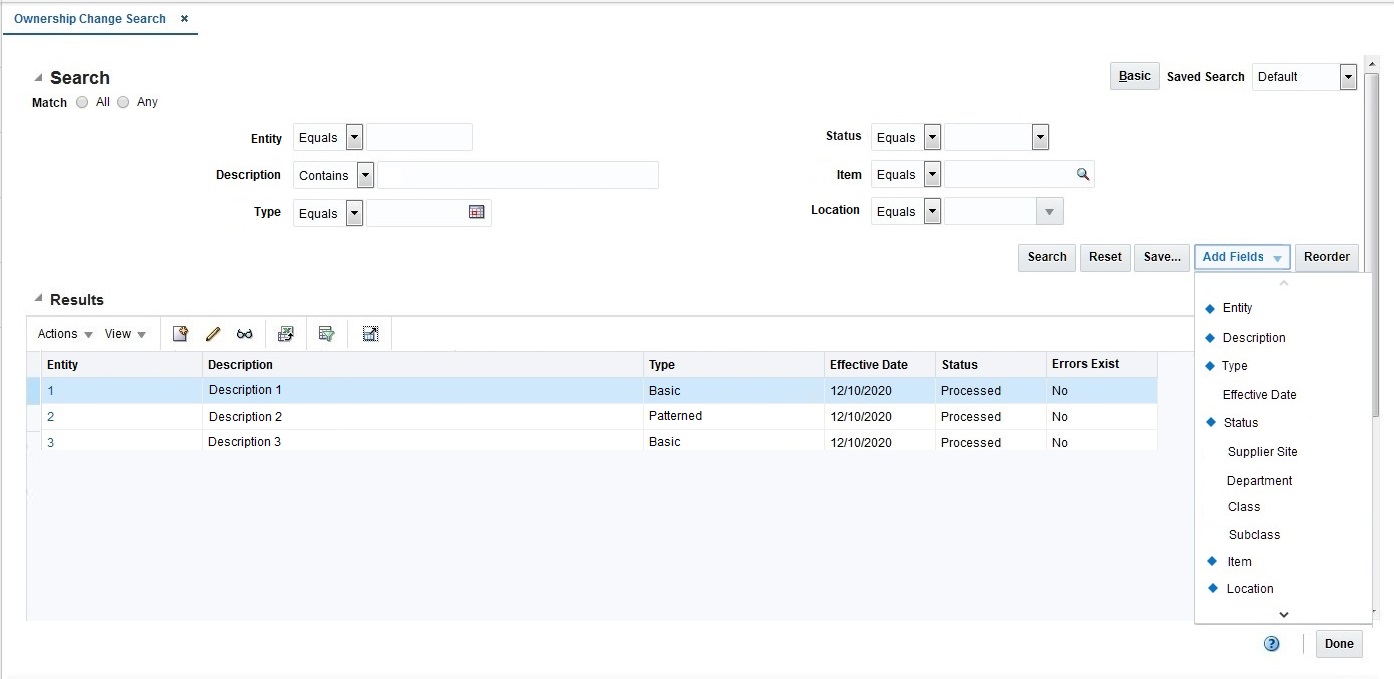1394x679 pixels.
Task: Open the Item search magnifier
Action: 1082,173
